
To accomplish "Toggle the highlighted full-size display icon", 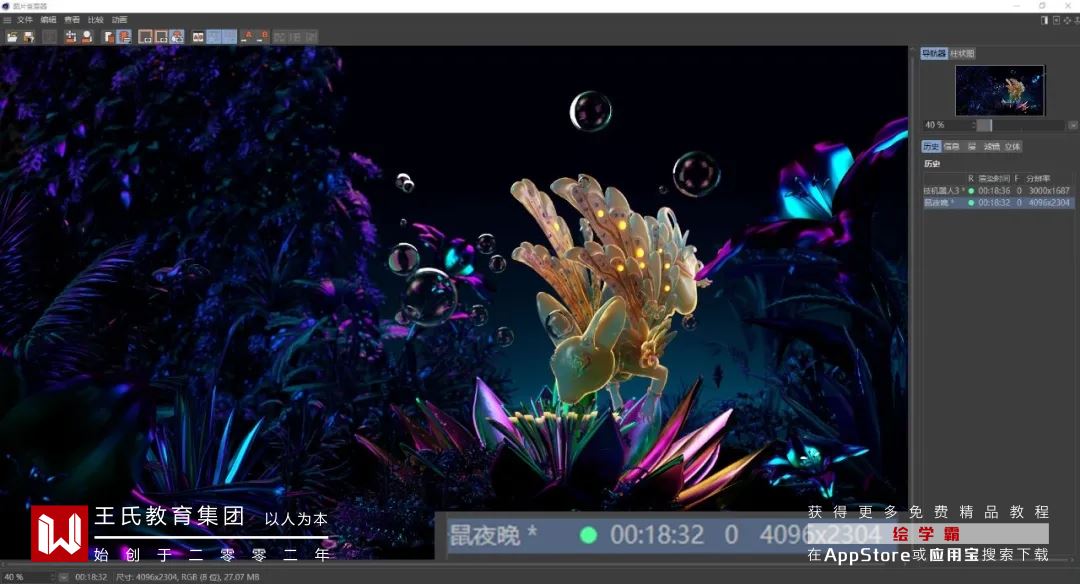I will coord(177,36).
